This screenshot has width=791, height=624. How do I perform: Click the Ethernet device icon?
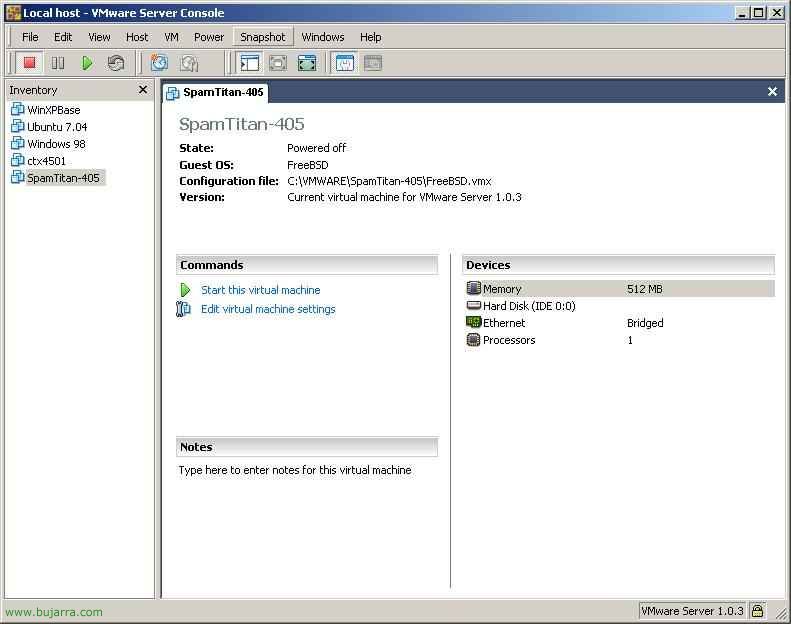474,322
